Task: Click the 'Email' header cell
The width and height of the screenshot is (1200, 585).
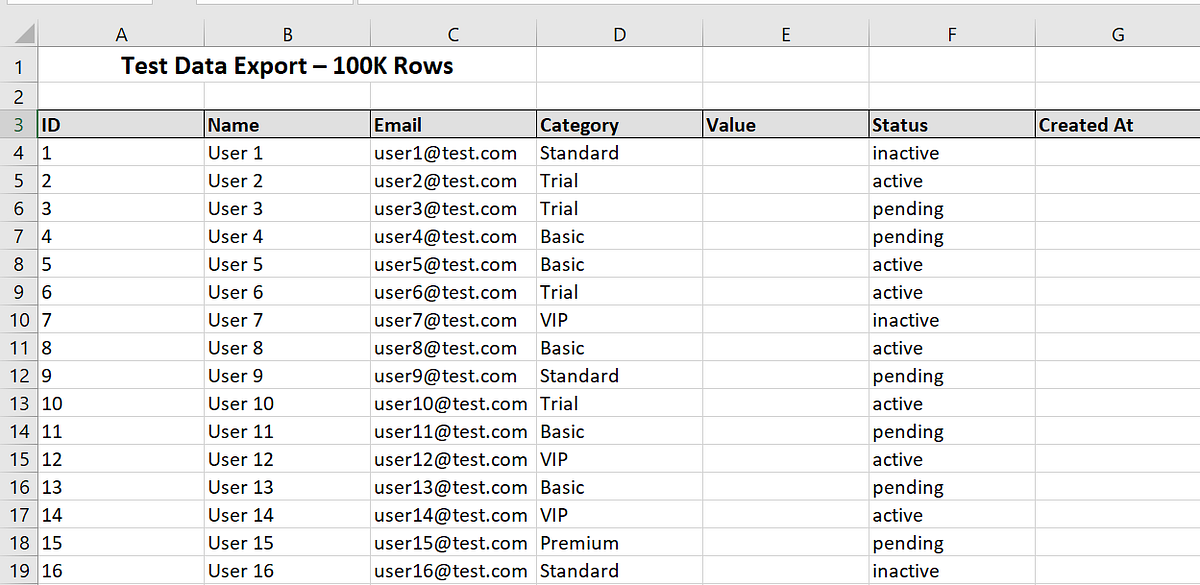Action: coord(454,125)
